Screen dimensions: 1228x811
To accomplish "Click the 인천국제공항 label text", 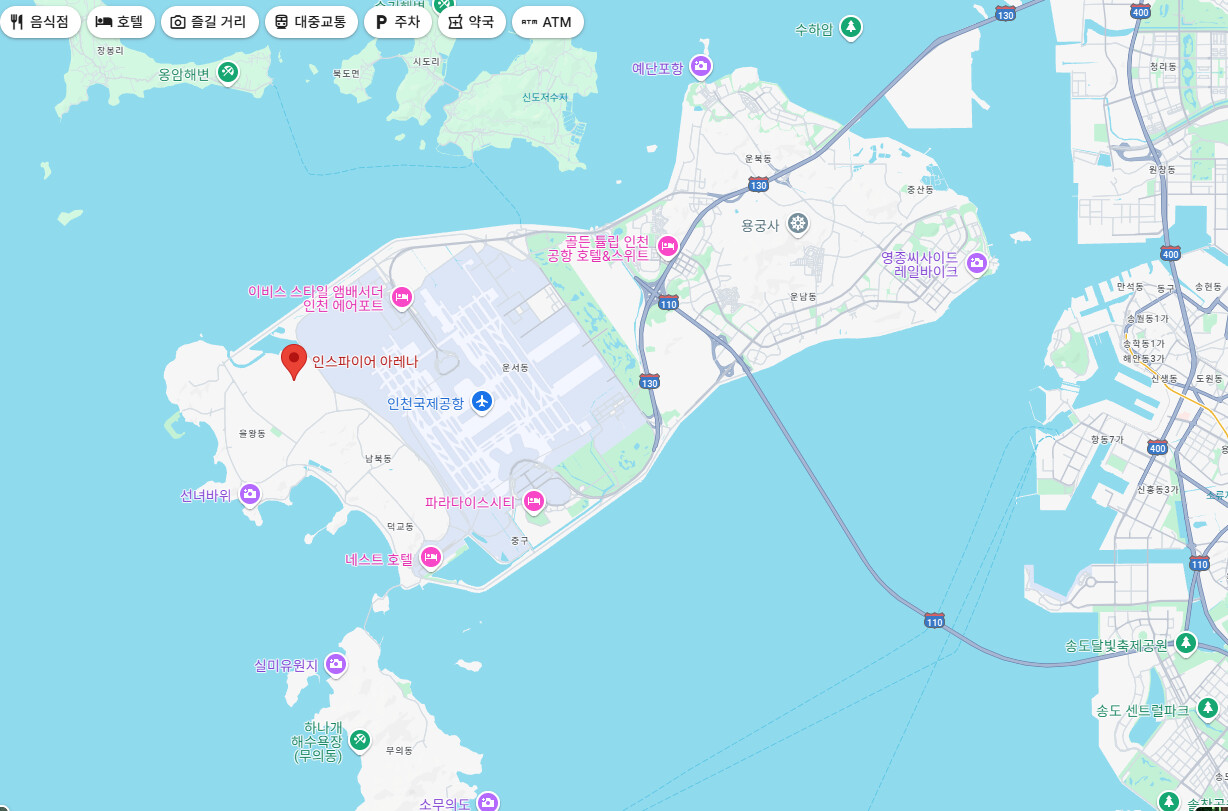I will (x=426, y=403).
